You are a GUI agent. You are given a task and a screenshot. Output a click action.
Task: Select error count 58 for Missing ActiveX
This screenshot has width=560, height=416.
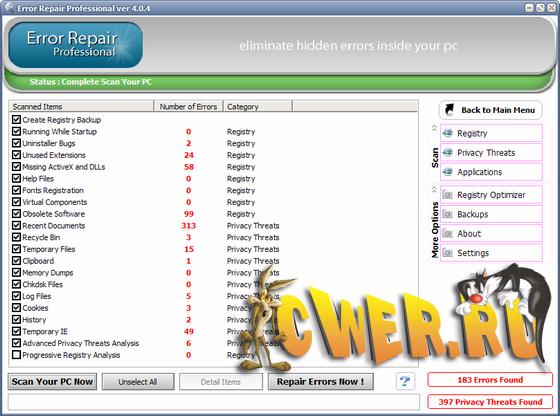[189, 167]
